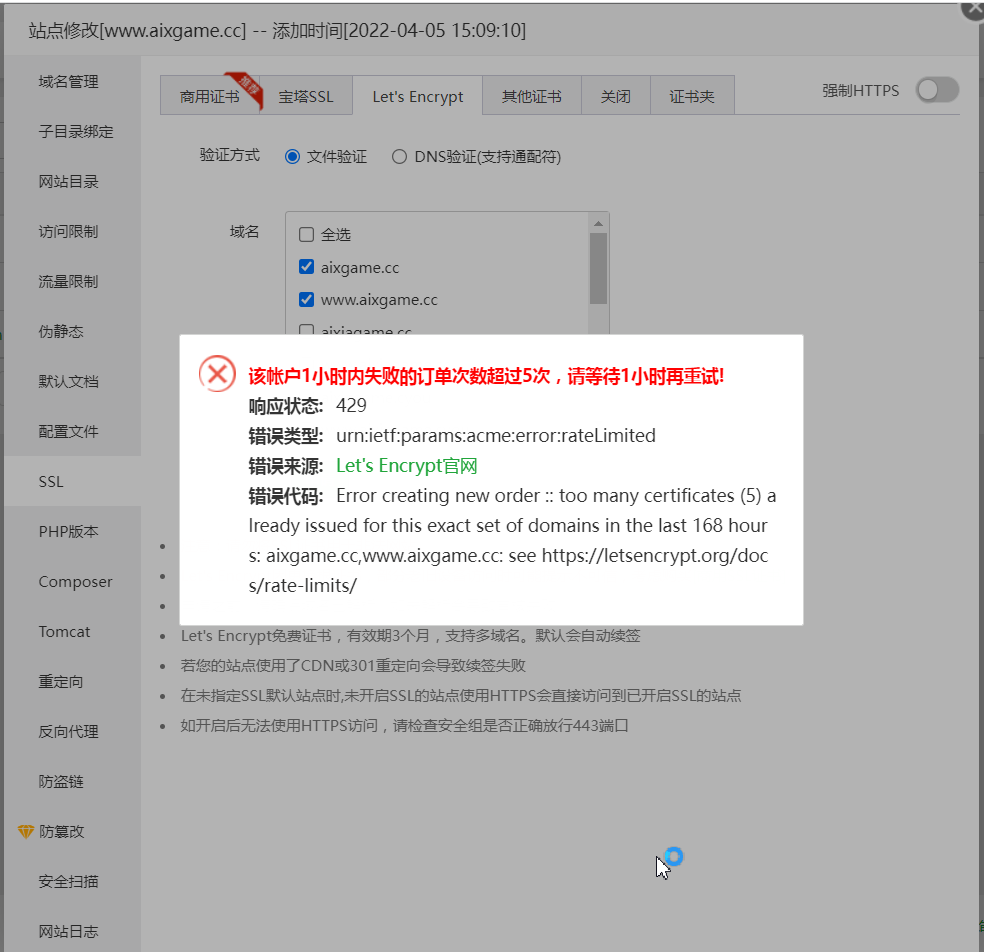Uncheck the aixgame.cc checkbox
Viewport: 984px width, 952px height.
(x=306, y=267)
